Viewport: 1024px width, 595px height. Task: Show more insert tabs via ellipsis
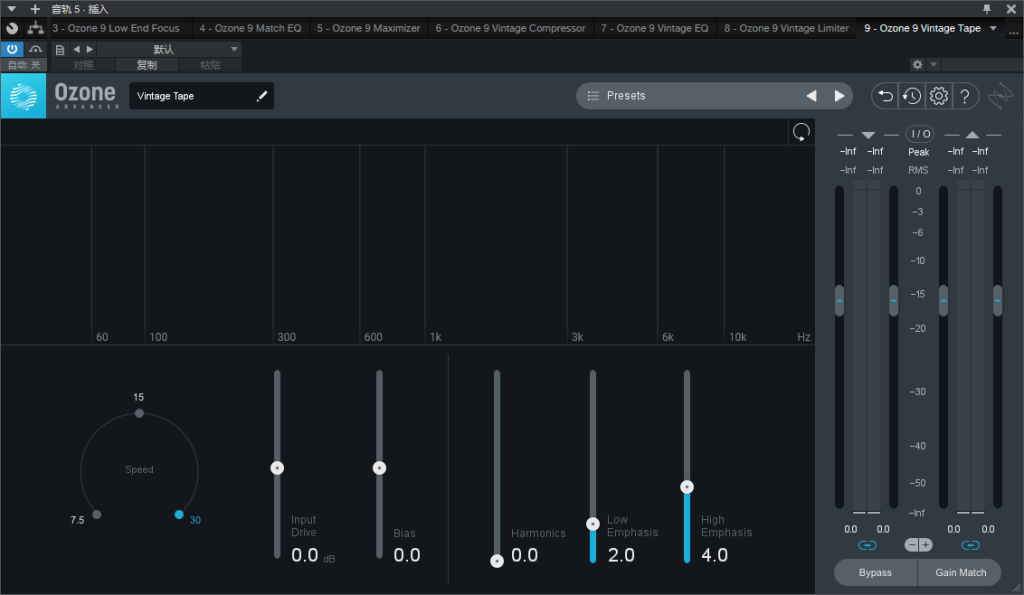pyautogui.click(x=1014, y=30)
